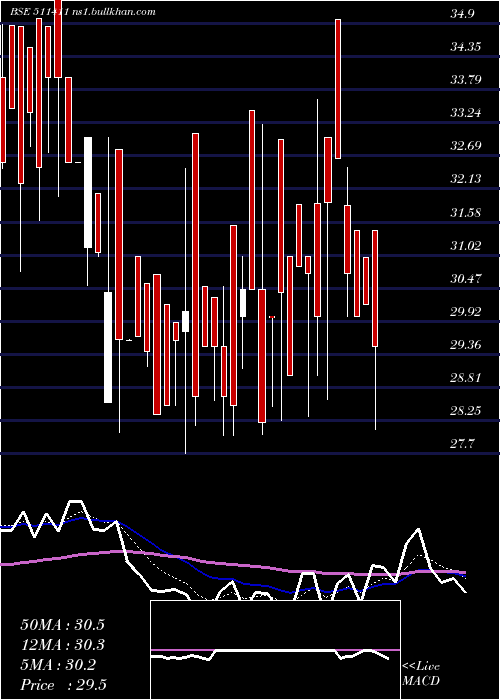Click the Live MACD label
The image size is (500, 700).
[421, 674]
